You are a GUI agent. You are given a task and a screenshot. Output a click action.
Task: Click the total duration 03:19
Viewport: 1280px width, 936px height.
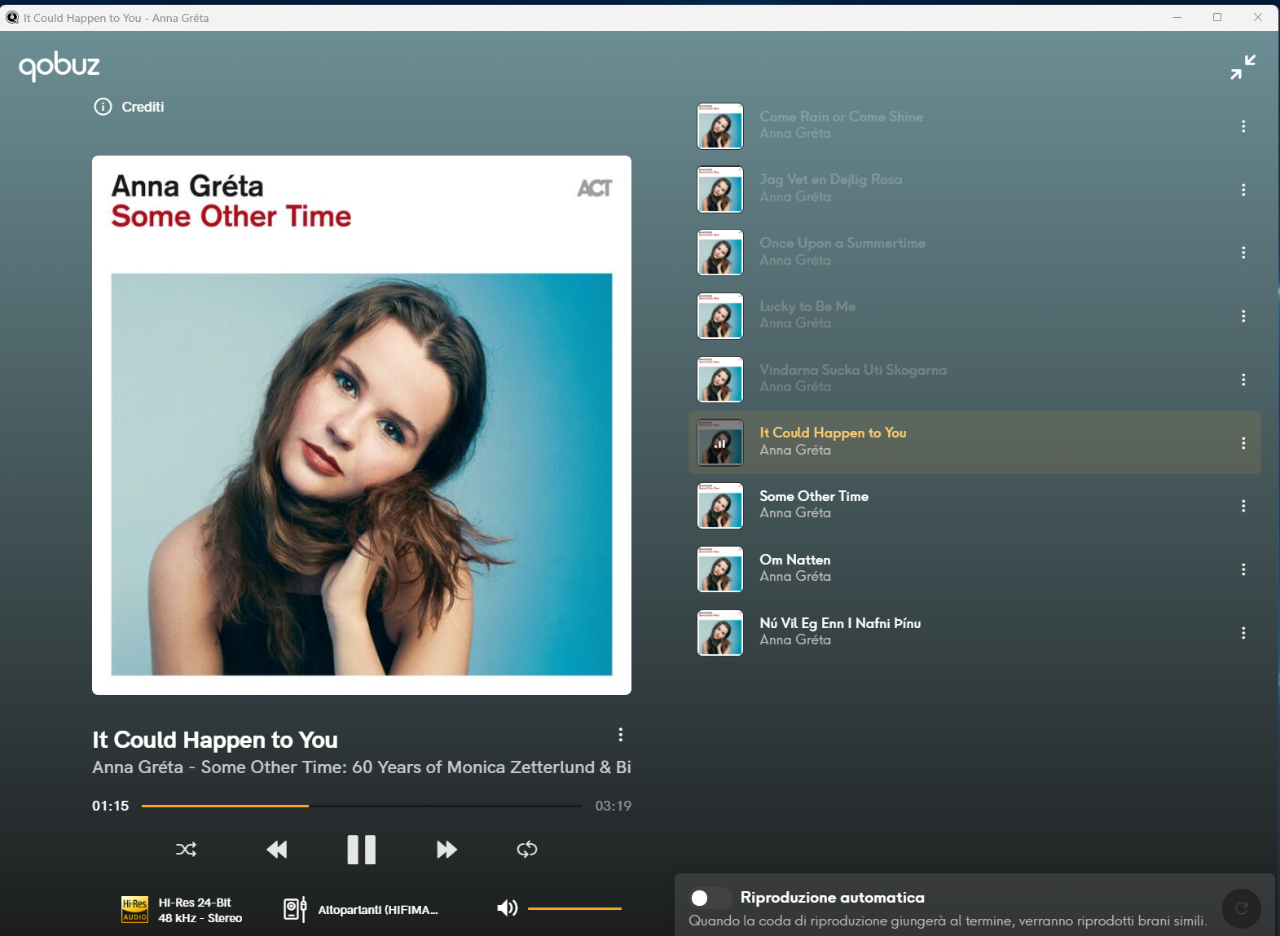613,806
